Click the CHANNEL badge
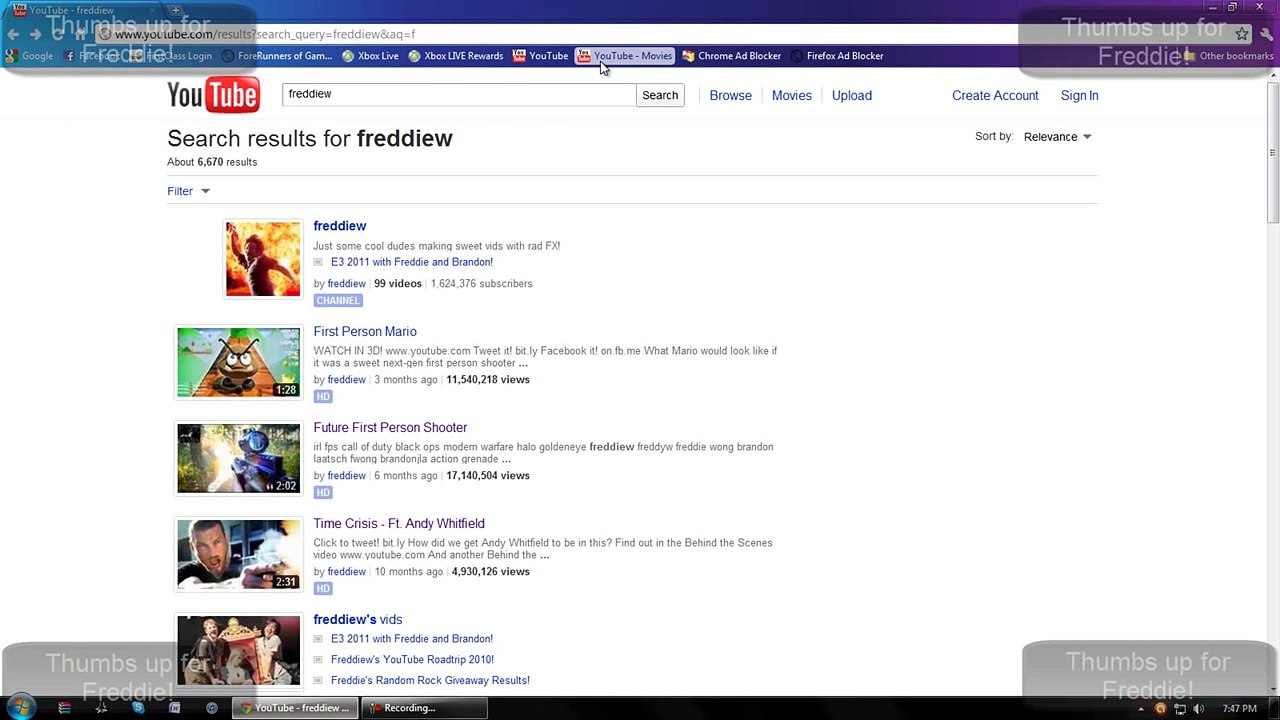 click(x=338, y=301)
